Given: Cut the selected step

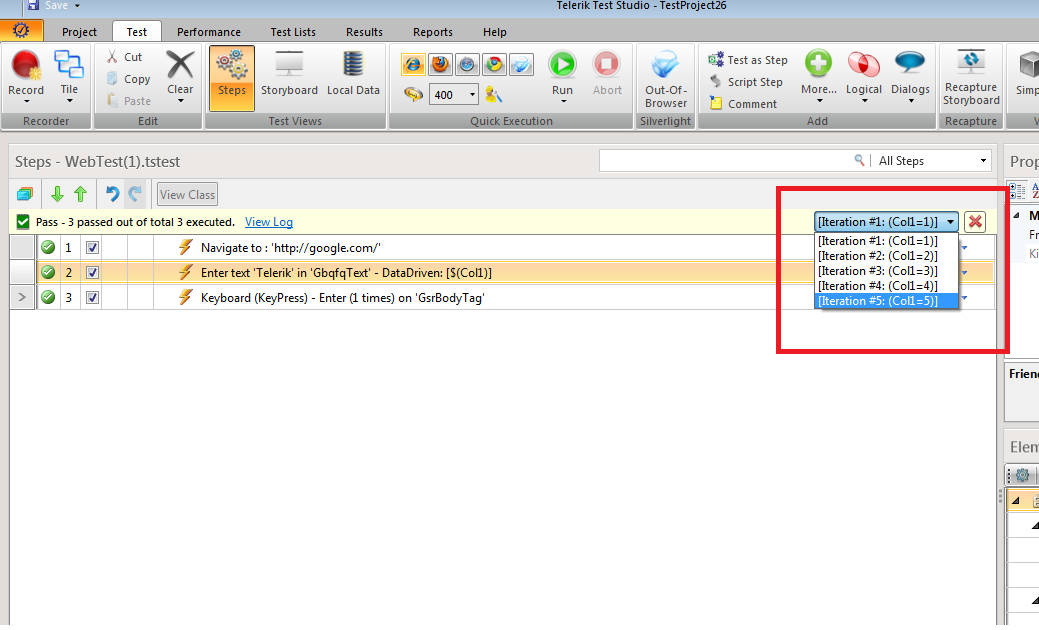Looking at the screenshot, I should pos(125,57).
